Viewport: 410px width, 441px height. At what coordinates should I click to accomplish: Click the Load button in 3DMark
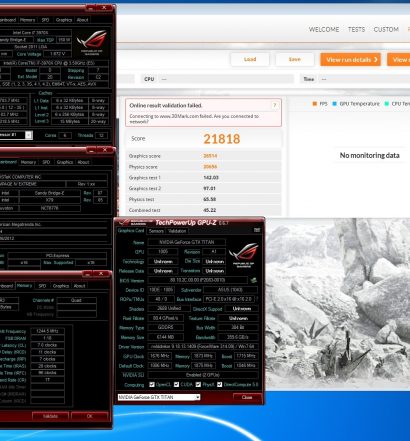250,59
